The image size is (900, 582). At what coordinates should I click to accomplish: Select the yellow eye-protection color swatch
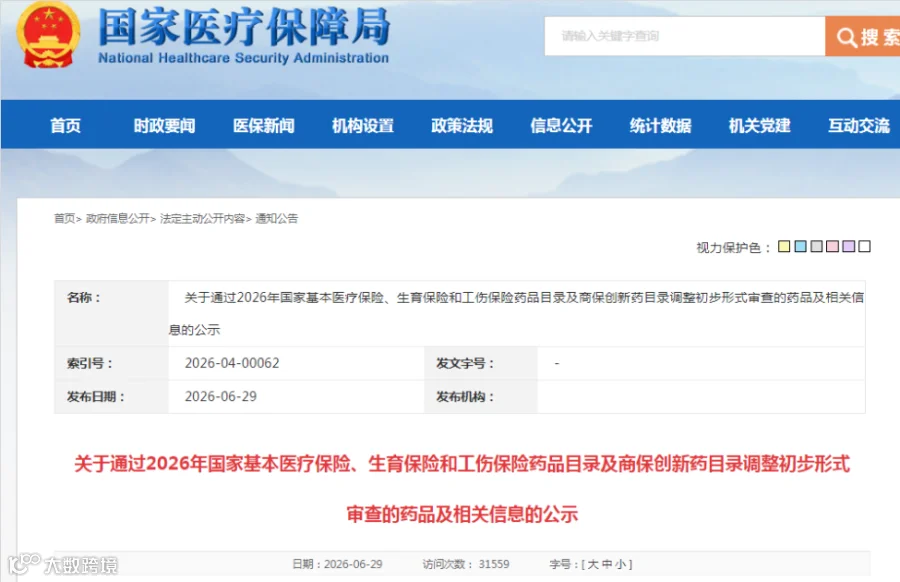point(784,246)
